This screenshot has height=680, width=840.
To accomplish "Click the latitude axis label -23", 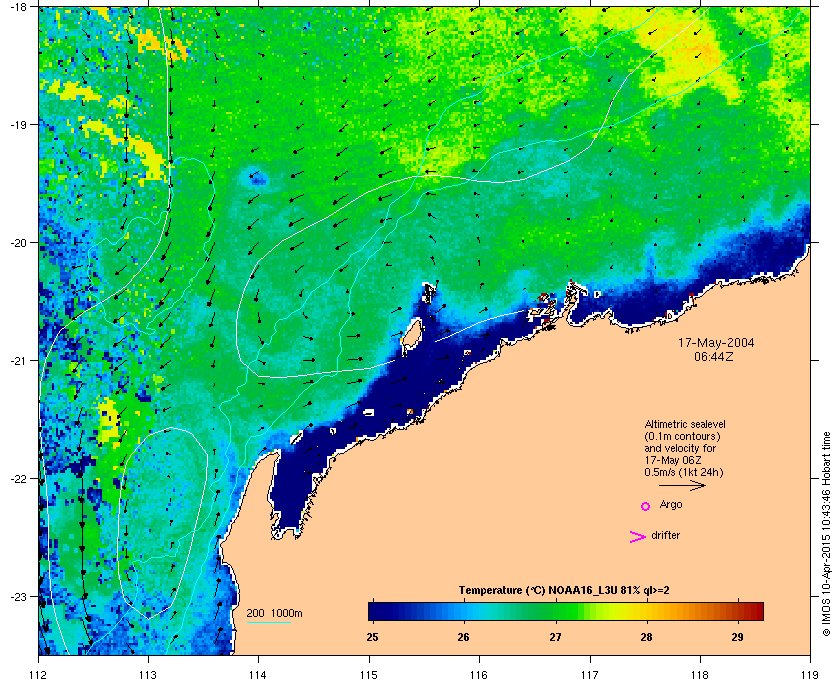I will coord(18,596).
